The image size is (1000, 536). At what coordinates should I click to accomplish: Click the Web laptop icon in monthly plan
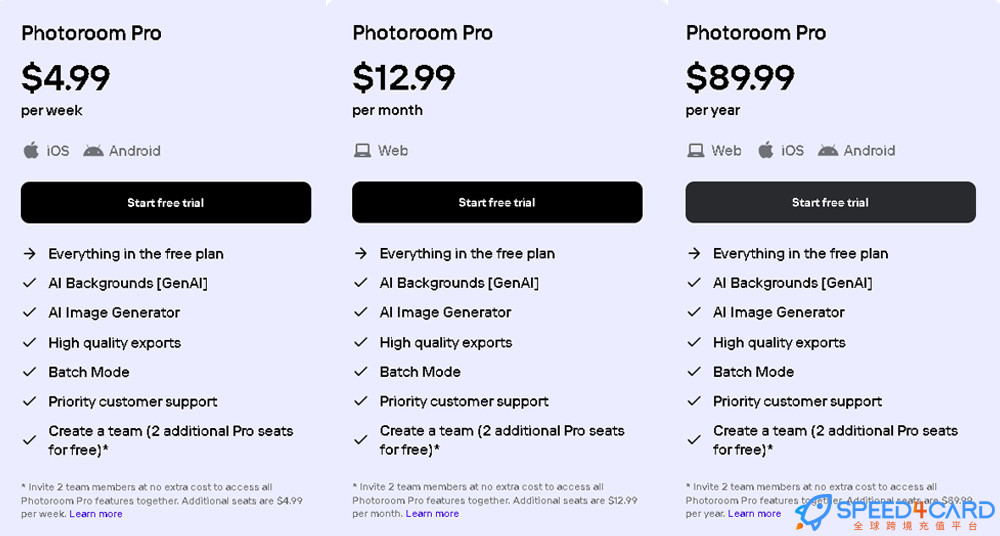pyautogui.click(x=362, y=151)
